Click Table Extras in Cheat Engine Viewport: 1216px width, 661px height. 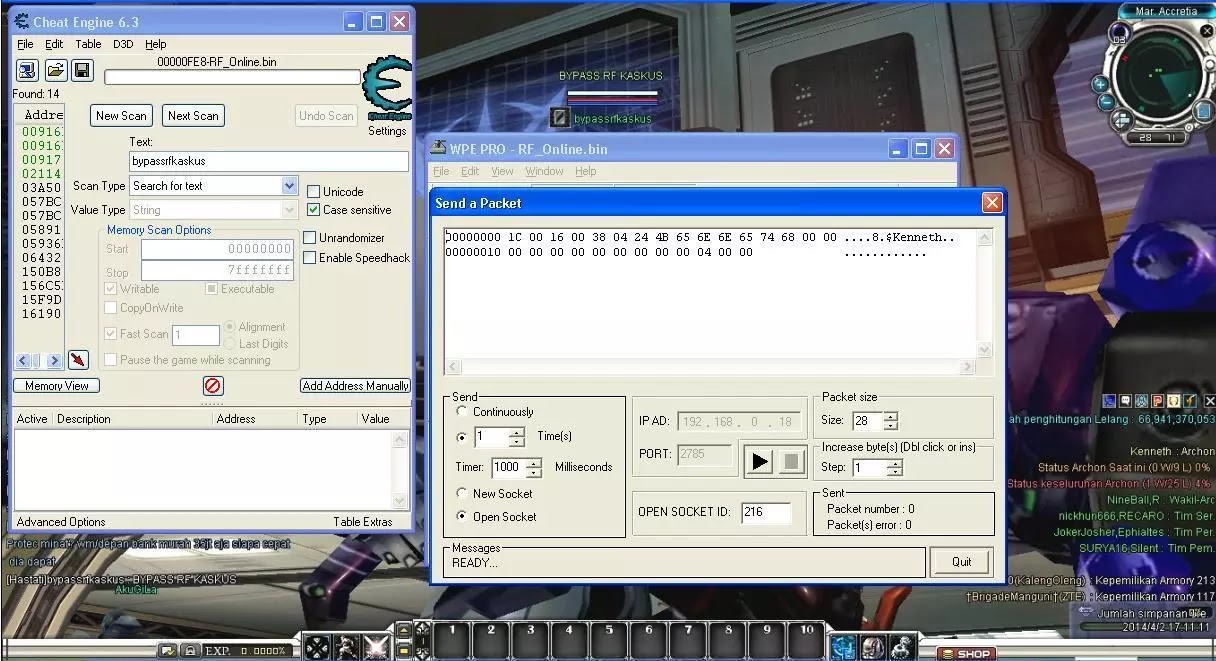click(x=363, y=522)
